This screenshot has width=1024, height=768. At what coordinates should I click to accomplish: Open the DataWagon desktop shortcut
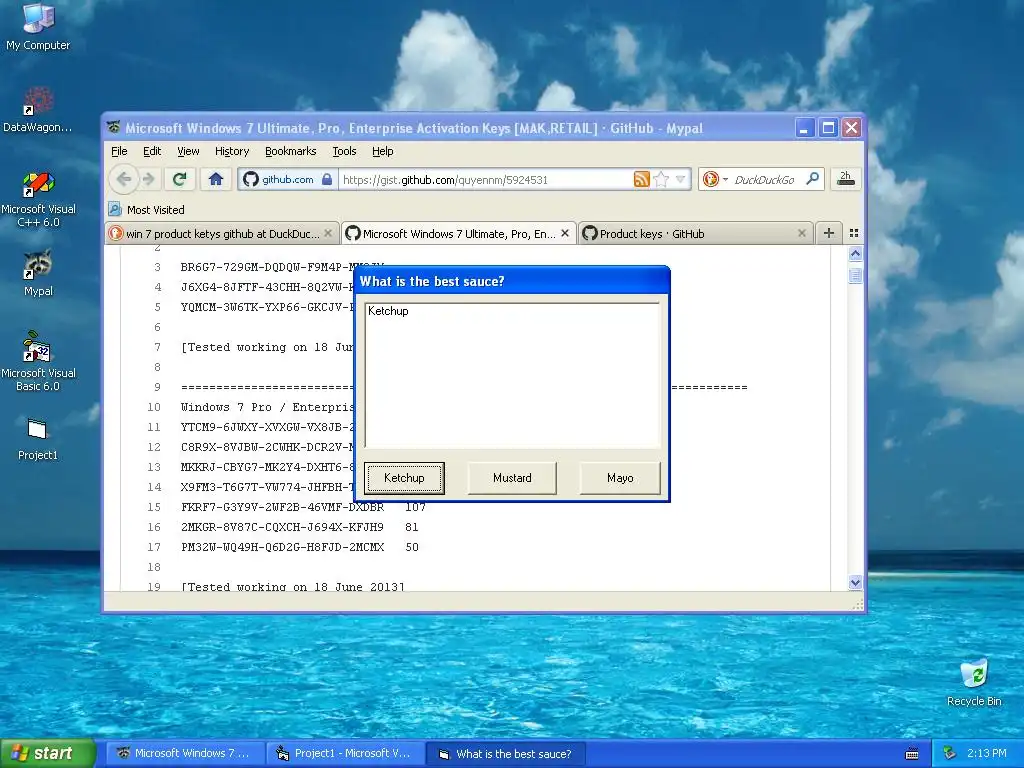click(38, 110)
